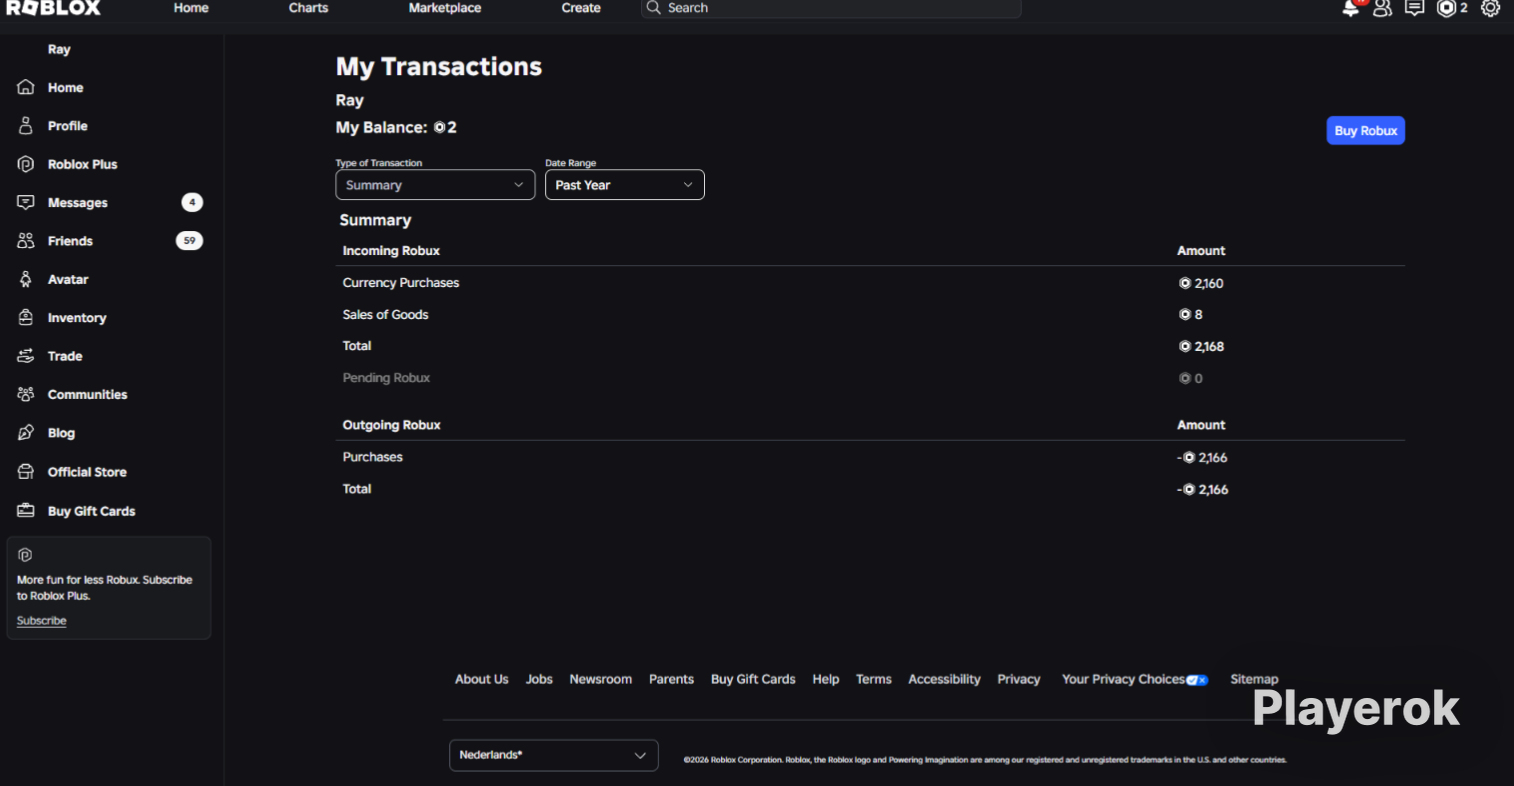This screenshot has height=786, width=1514.
Task: Click the Roblox logo in the header
Action: coord(54,8)
